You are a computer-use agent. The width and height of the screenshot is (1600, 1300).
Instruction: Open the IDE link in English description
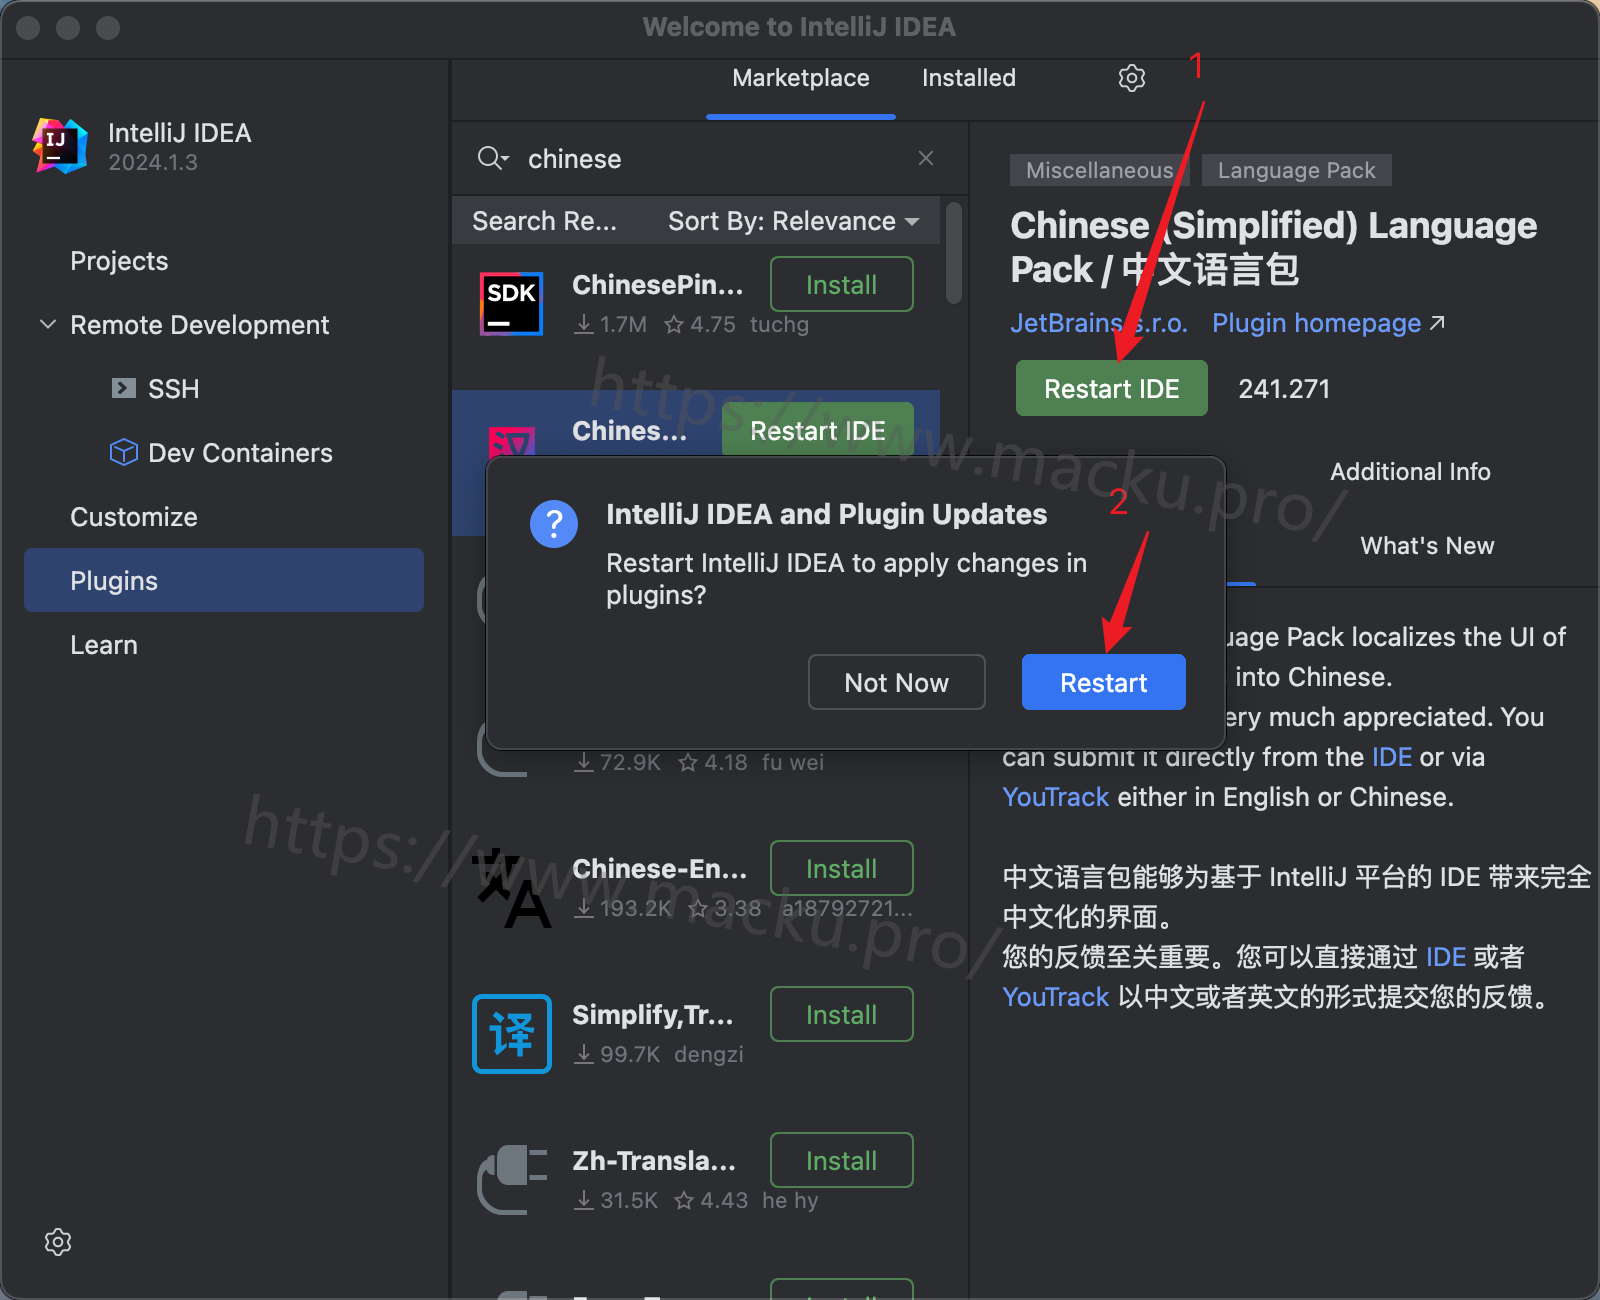pyautogui.click(x=1391, y=757)
